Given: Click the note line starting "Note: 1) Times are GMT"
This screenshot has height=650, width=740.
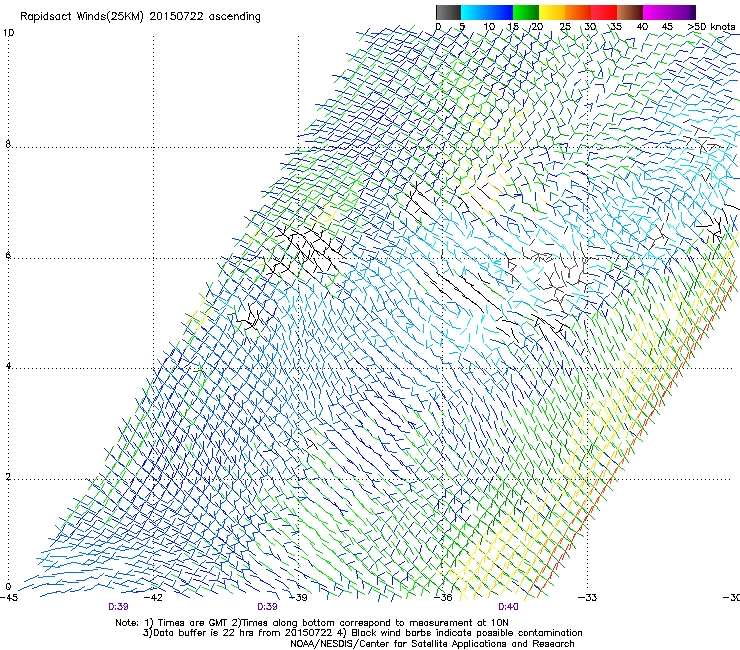Looking at the screenshot, I should [x=311, y=623].
